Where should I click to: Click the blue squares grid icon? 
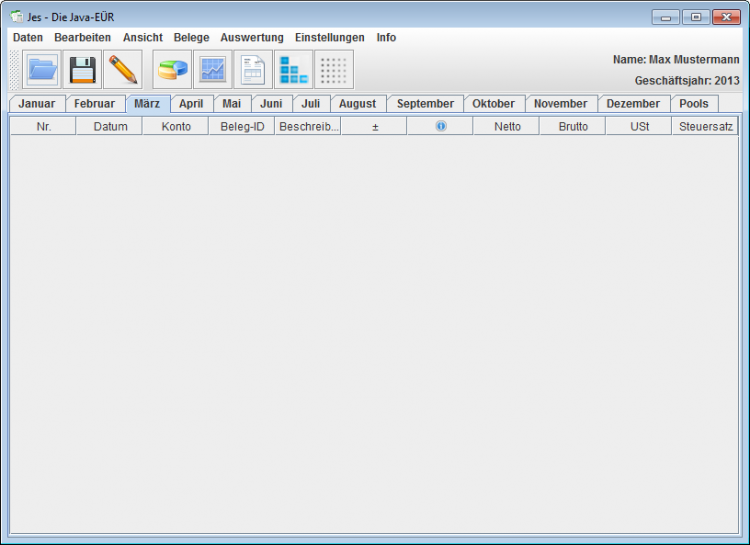click(x=294, y=70)
